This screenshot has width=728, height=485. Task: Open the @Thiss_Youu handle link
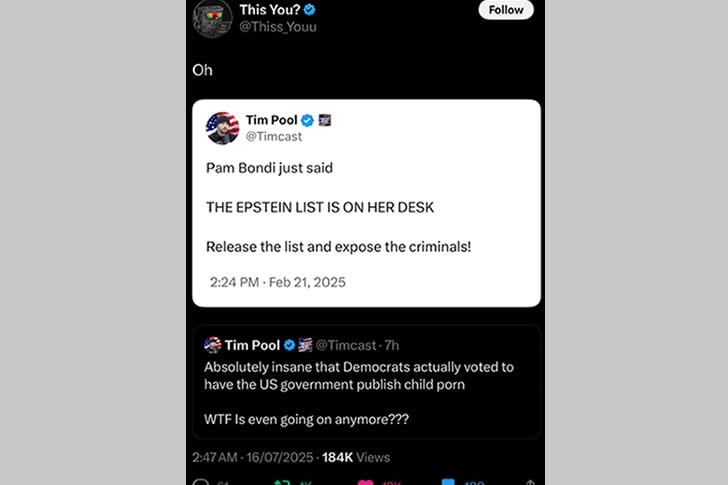click(278, 27)
